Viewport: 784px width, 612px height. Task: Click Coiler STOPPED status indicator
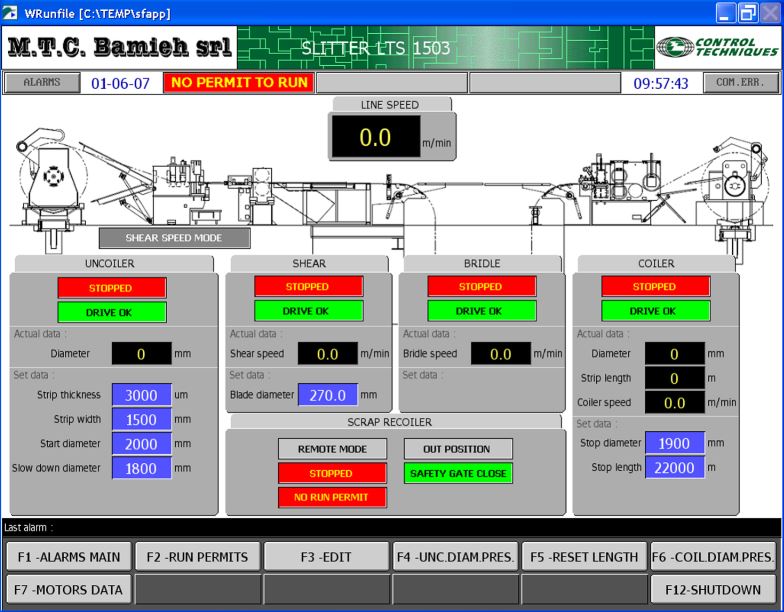pyautogui.click(x=656, y=286)
